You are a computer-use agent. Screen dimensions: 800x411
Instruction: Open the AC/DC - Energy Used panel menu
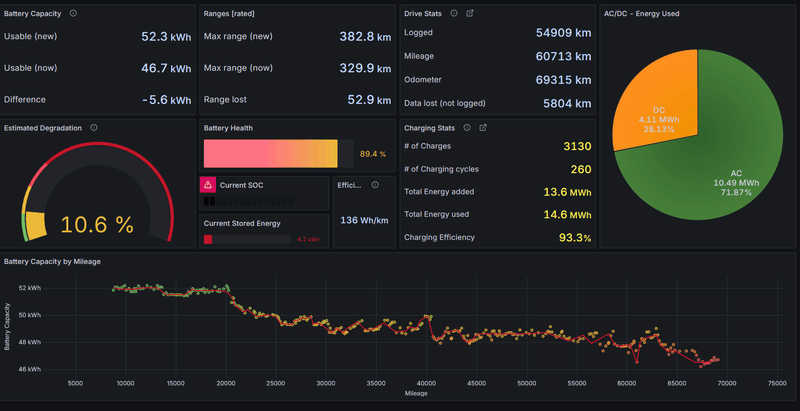coord(642,13)
